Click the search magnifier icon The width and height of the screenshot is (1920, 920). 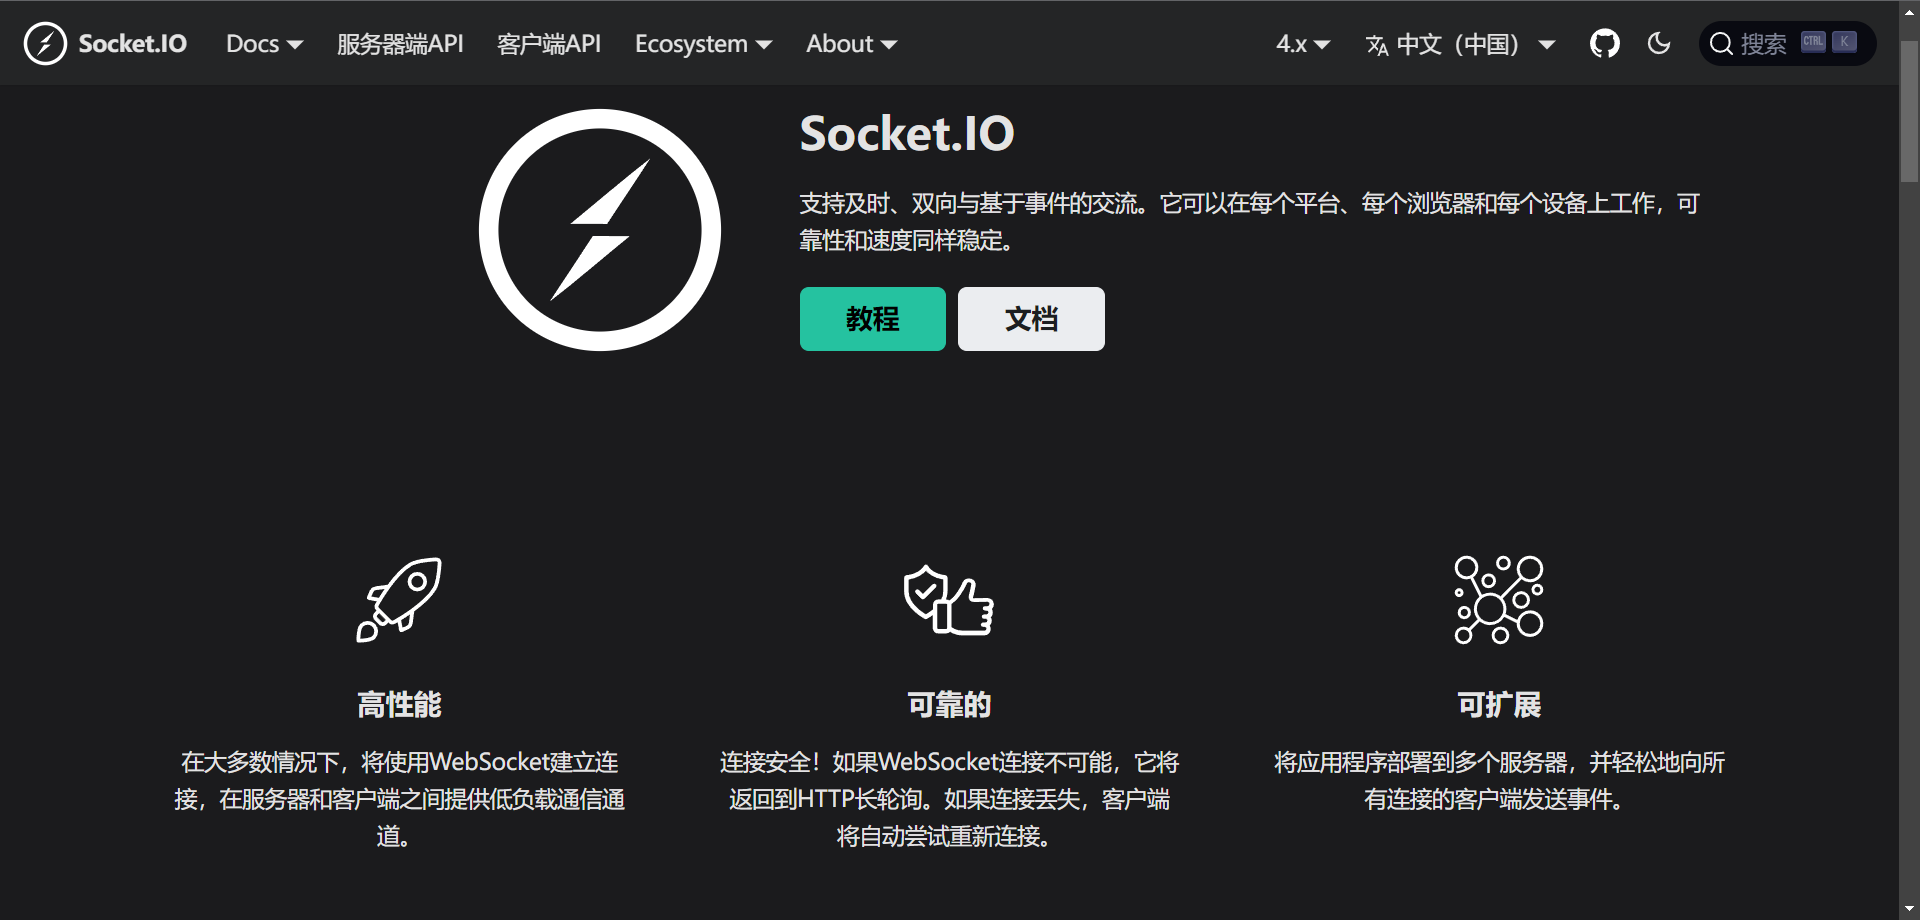[x=1721, y=44]
